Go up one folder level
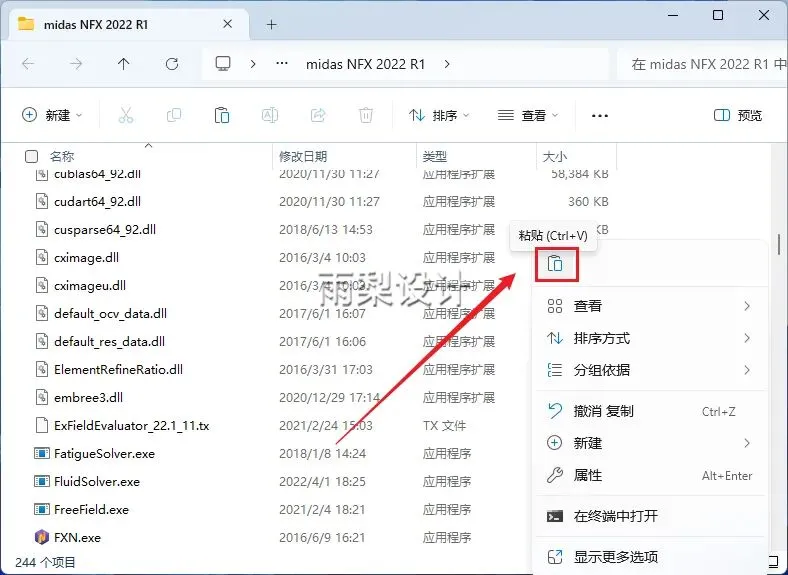 [x=123, y=64]
